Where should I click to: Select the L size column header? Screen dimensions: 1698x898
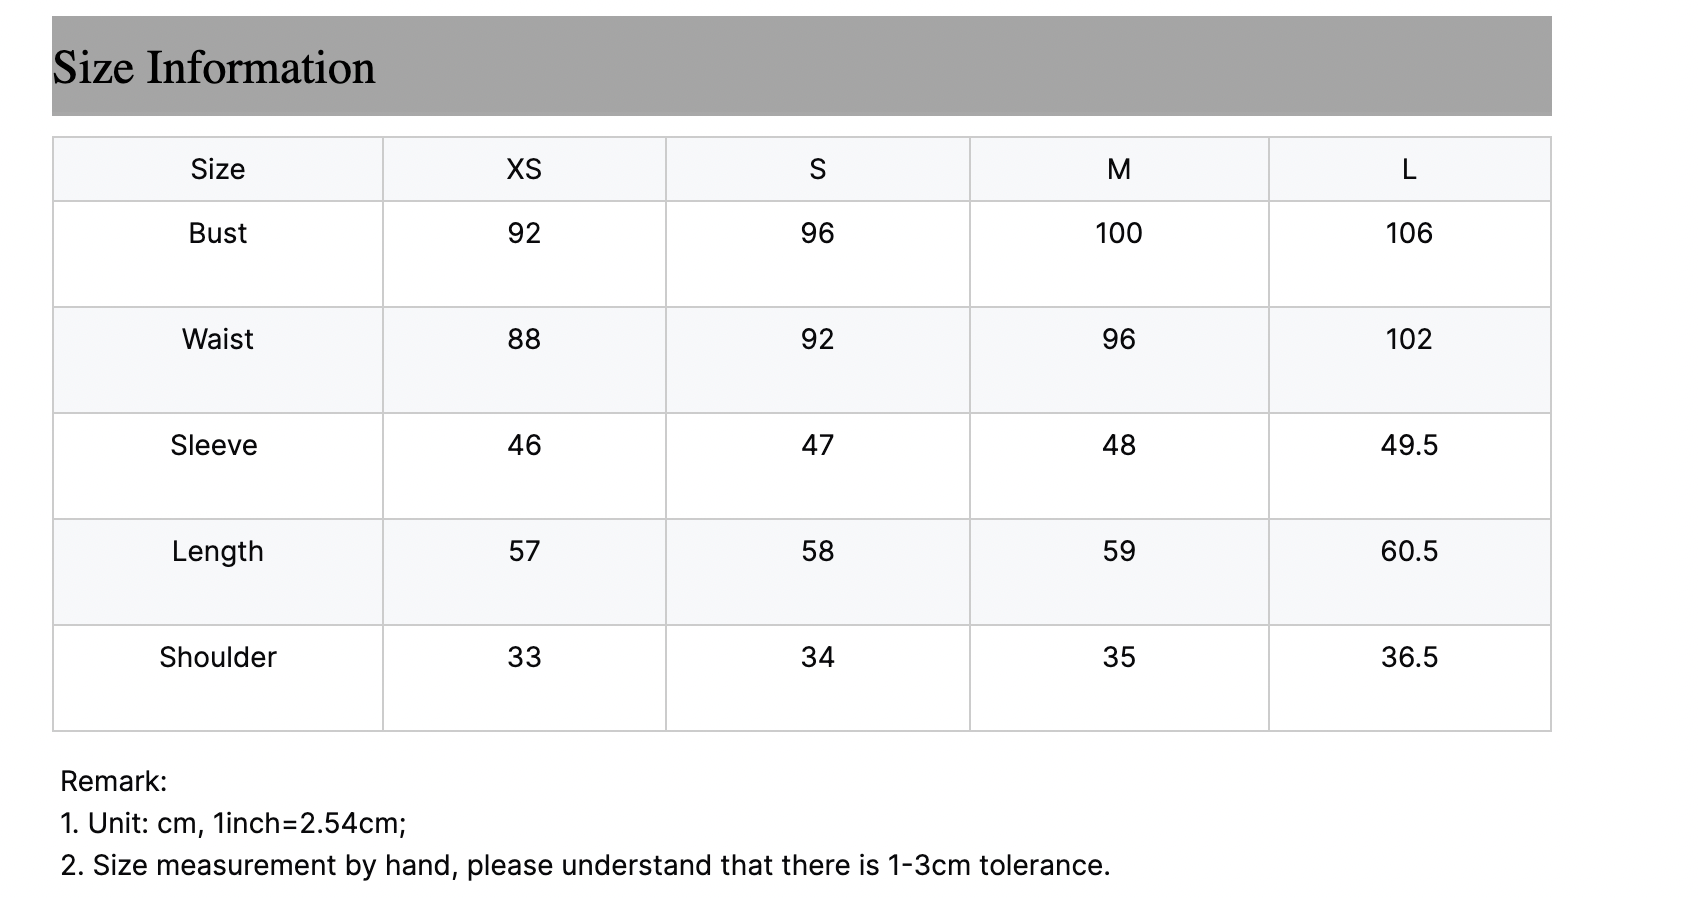[x=1409, y=169]
